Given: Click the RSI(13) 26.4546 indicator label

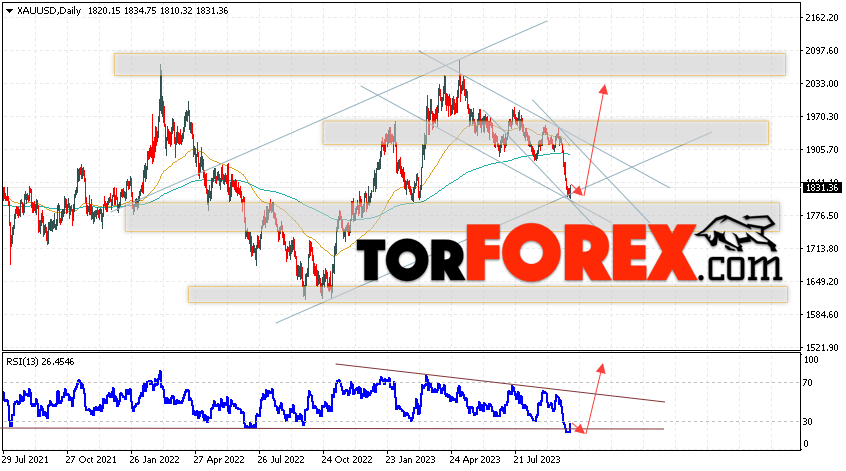Looking at the screenshot, I should tap(40, 361).
